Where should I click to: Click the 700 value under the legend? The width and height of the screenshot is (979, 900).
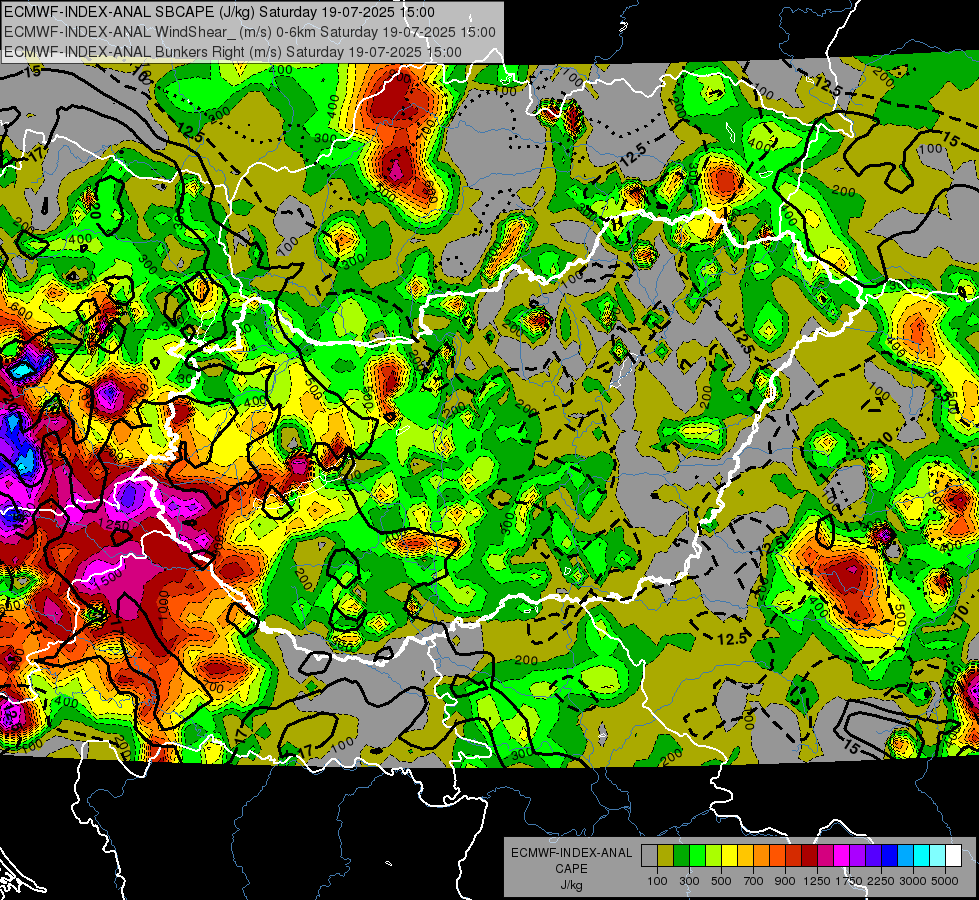pyautogui.click(x=754, y=881)
